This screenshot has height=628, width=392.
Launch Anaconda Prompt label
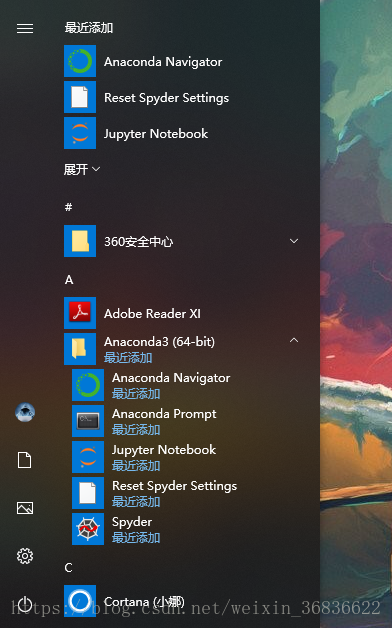[164, 414]
